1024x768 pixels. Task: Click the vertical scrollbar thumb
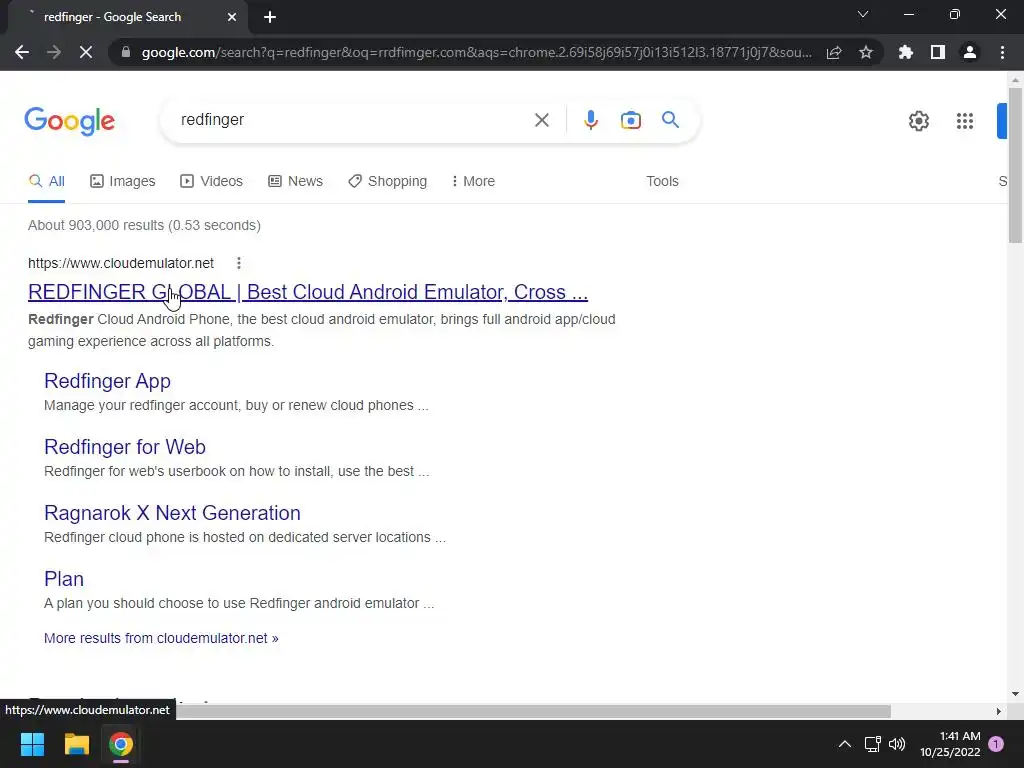click(1015, 165)
